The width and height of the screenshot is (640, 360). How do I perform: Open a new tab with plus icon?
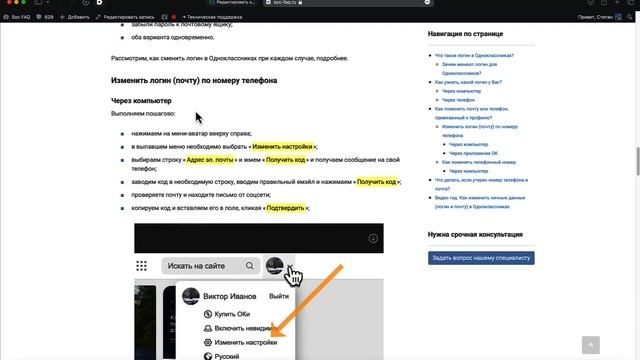(617, 2)
